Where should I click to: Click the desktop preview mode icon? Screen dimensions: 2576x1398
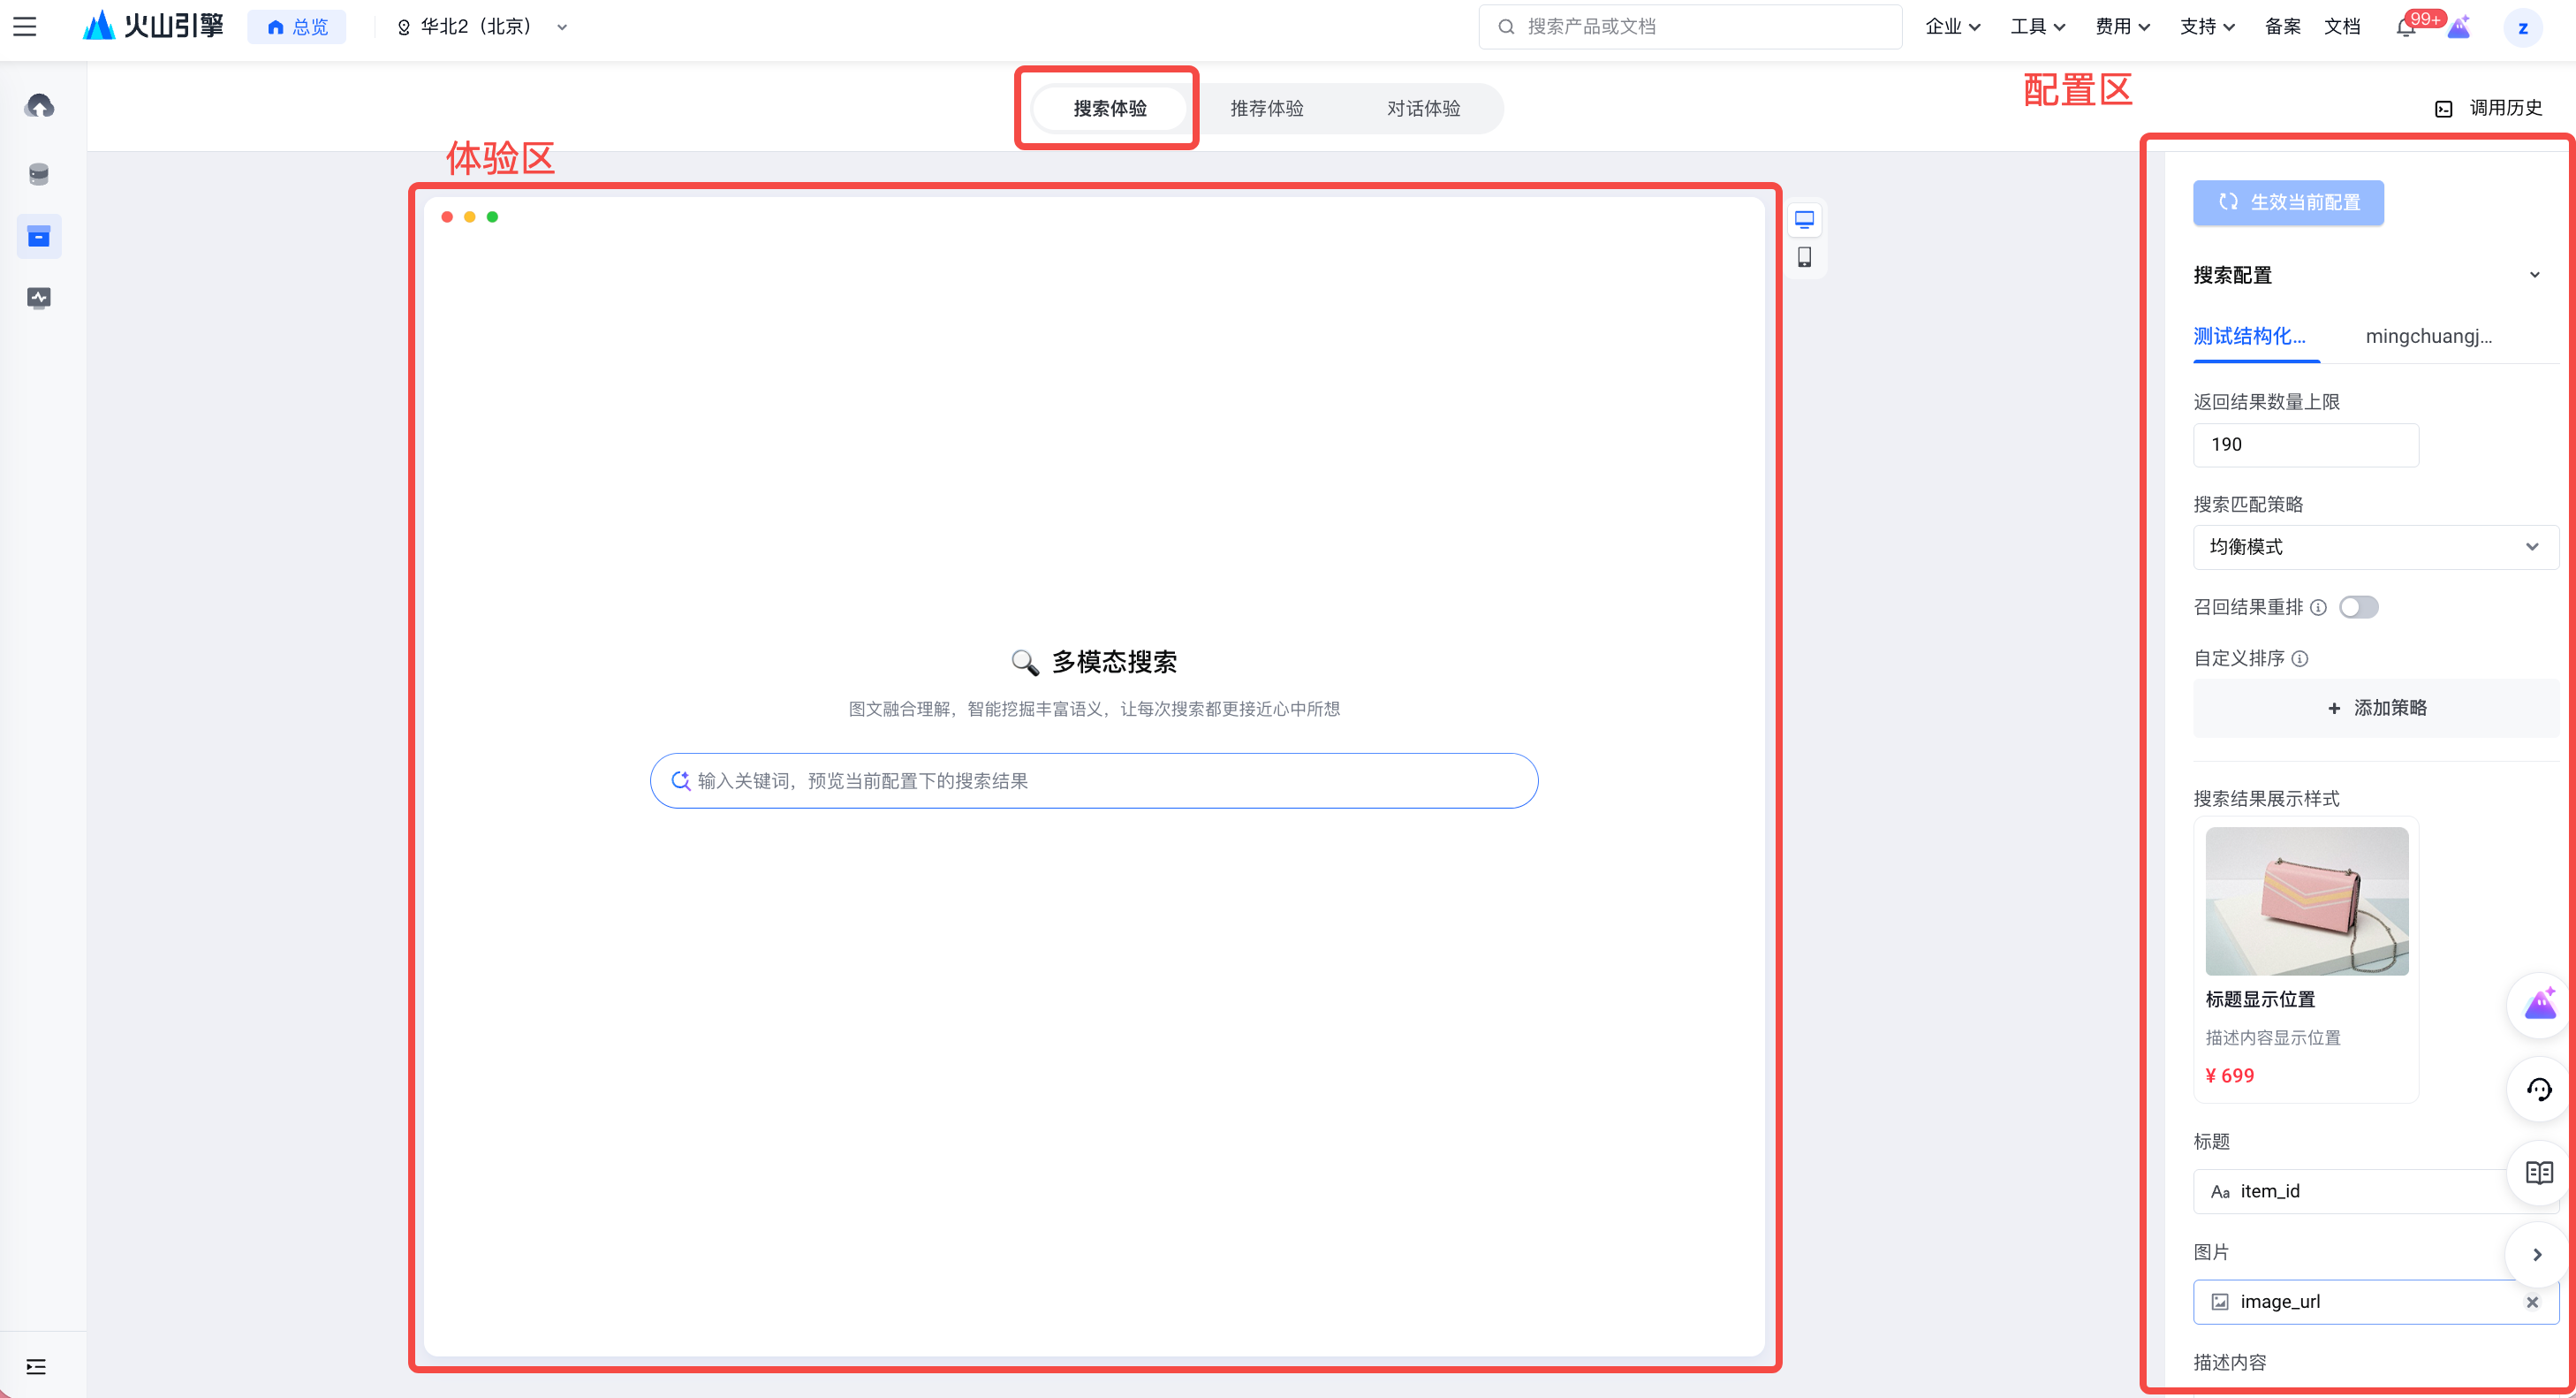(1804, 219)
